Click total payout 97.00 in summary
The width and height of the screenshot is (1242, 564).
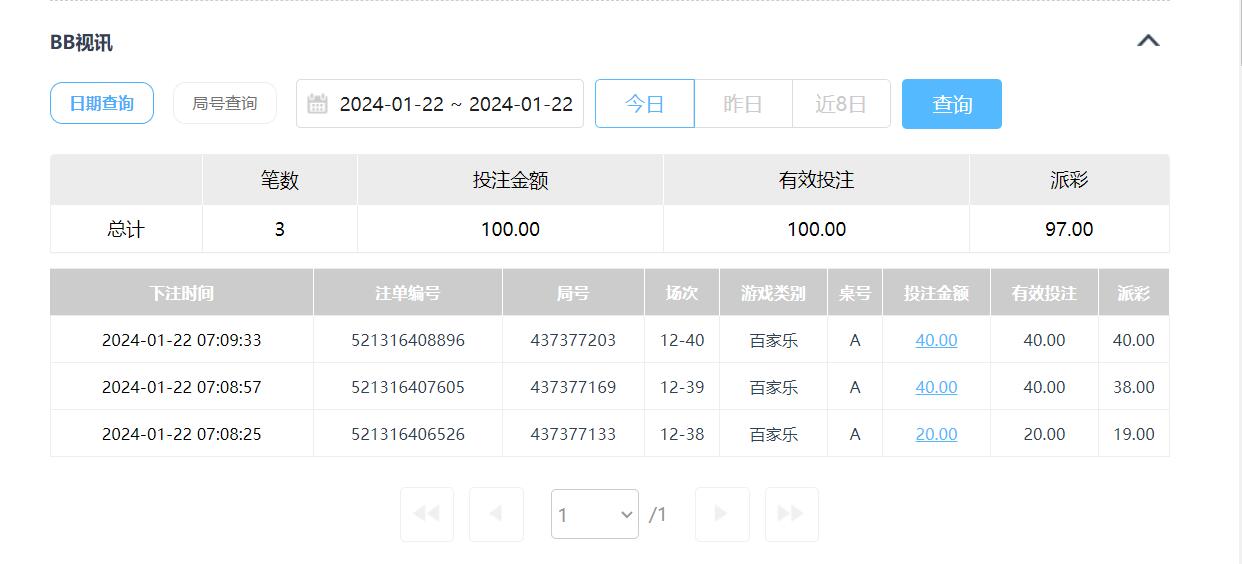point(1069,229)
